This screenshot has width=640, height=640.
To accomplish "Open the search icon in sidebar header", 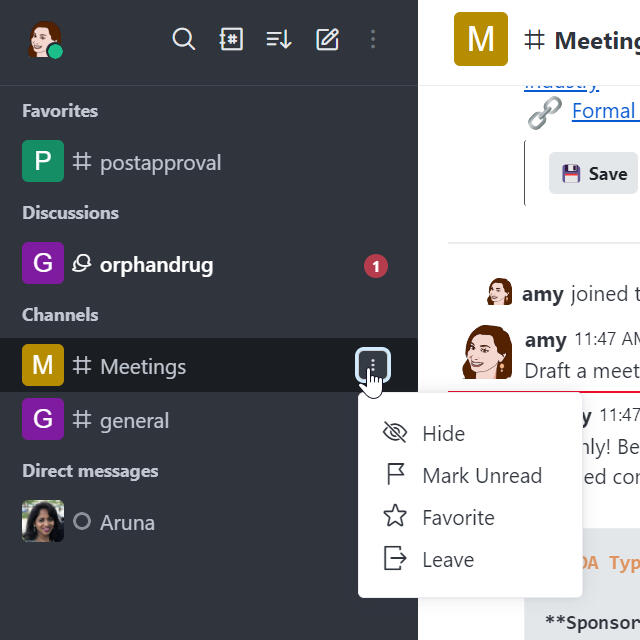I will [x=183, y=39].
